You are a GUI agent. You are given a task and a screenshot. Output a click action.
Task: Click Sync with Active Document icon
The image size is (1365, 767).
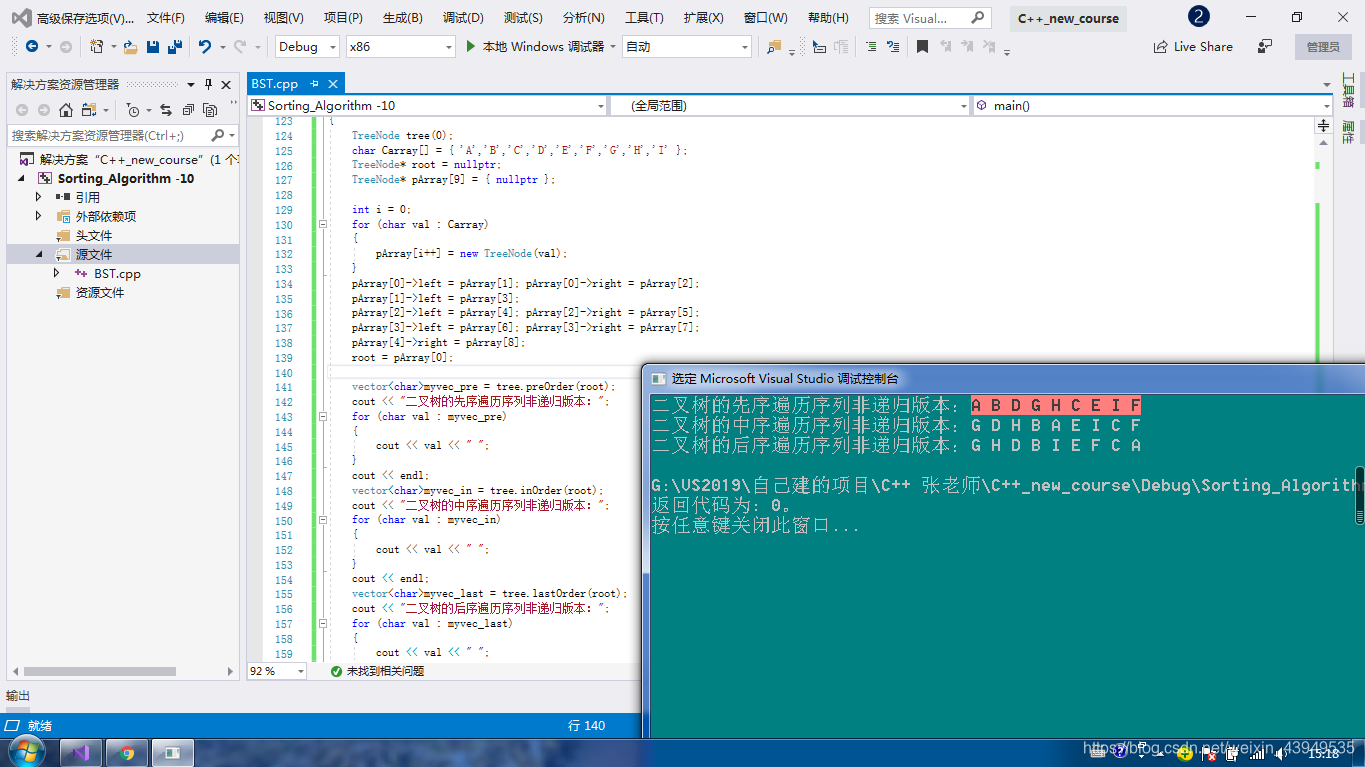(165, 110)
